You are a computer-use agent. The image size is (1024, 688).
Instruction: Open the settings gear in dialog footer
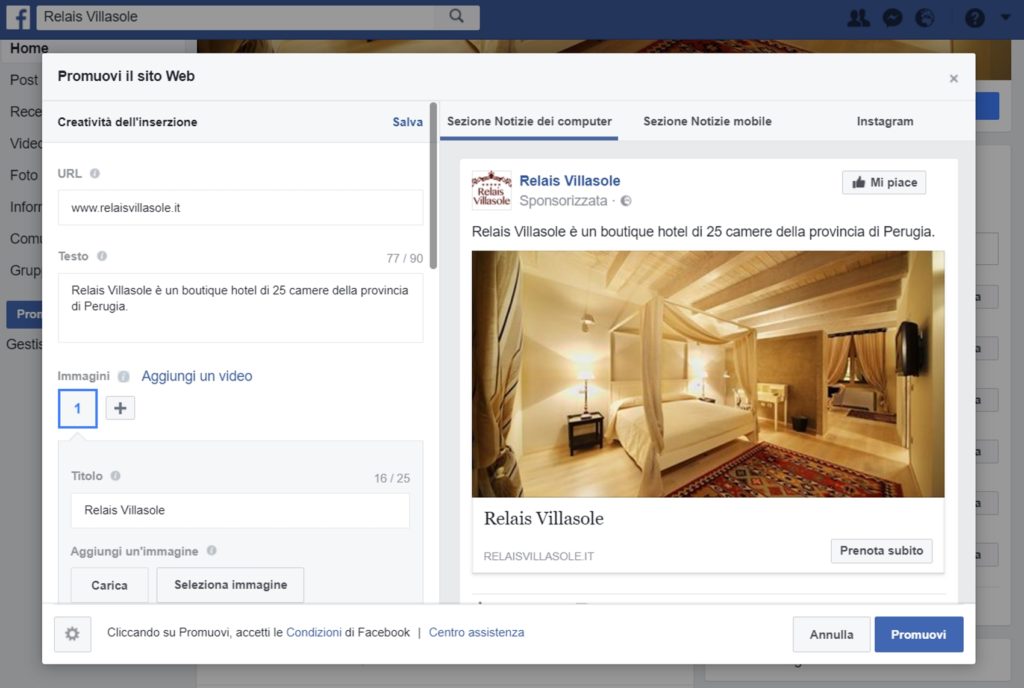click(x=72, y=634)
